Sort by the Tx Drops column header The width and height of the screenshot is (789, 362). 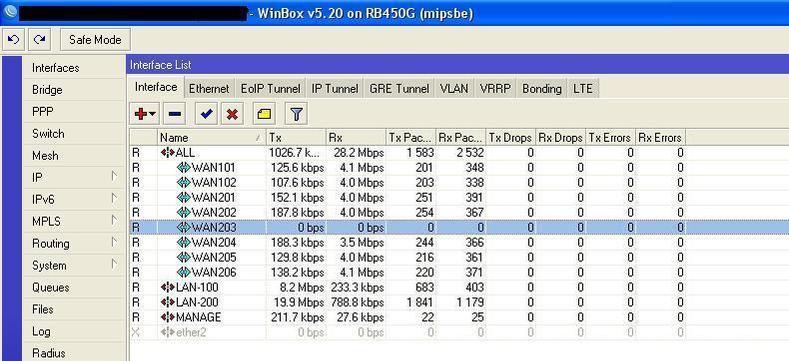510,137
